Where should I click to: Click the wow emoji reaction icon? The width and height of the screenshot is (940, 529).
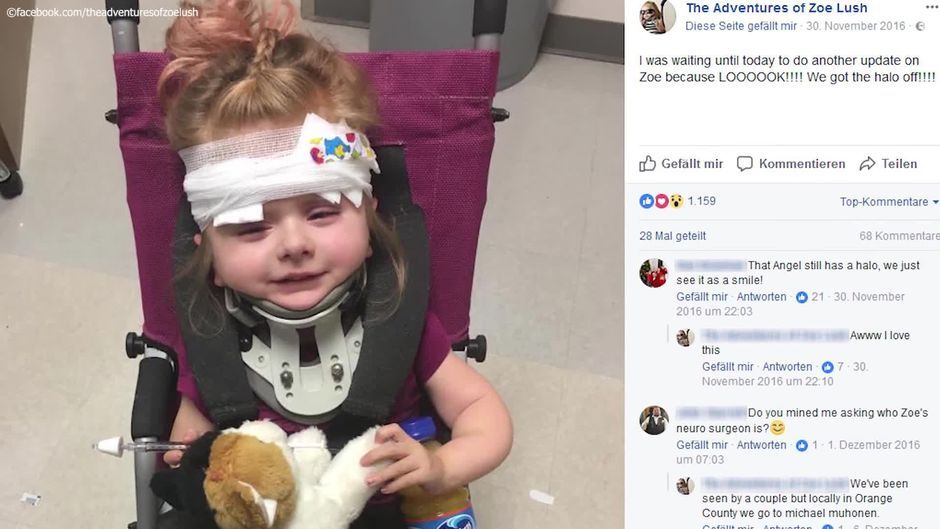point(676,201)
